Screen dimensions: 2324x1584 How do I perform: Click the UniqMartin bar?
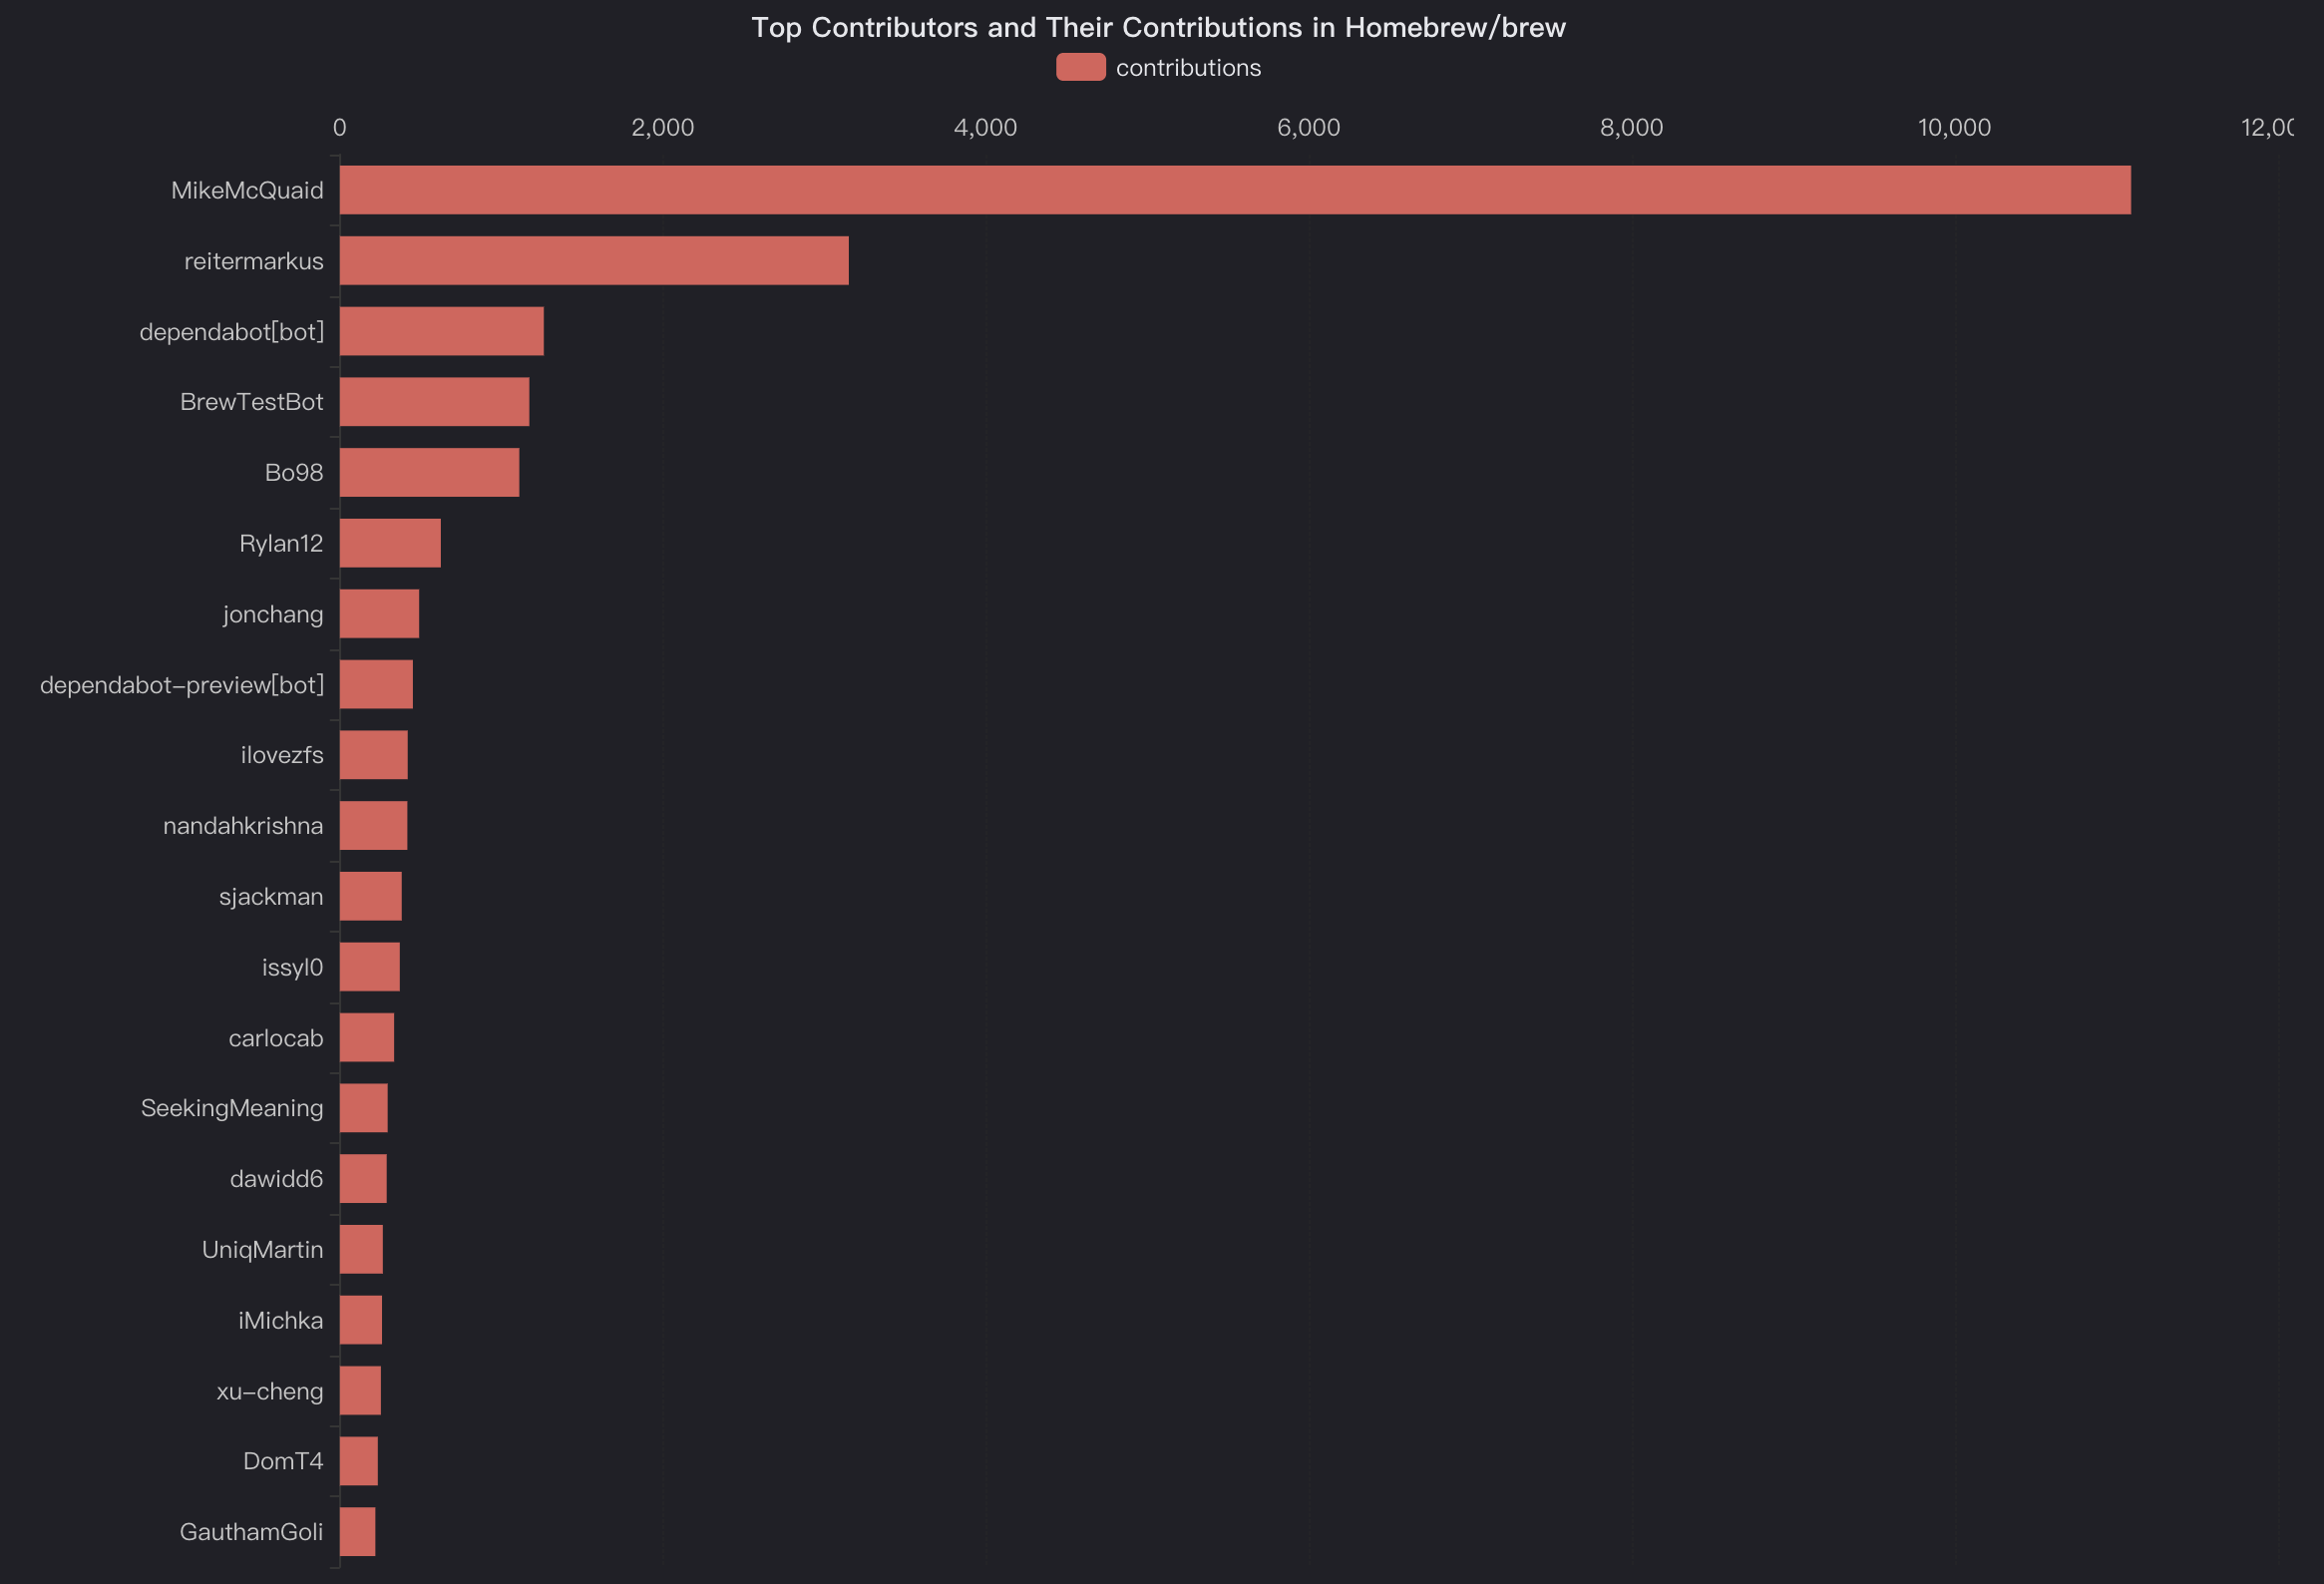click(x=361, y=1249)
